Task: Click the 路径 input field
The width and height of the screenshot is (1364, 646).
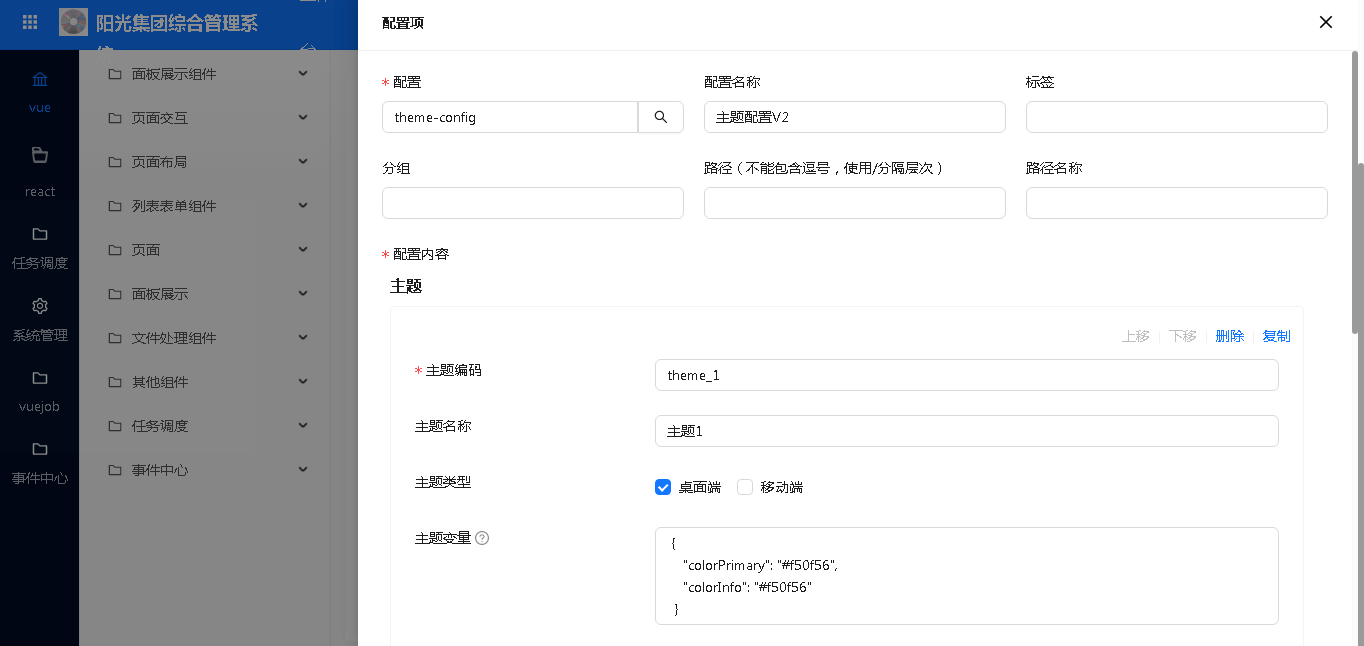Action: click(x=855, y=203)
